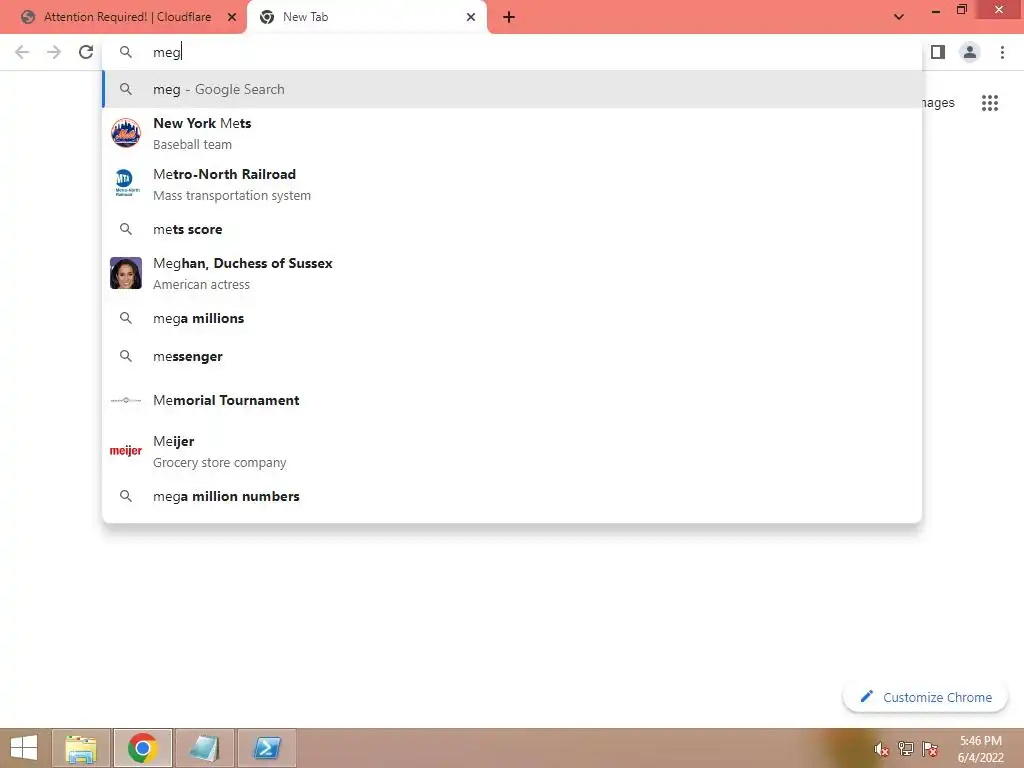1024x768 pixels.
Task: Open File Explorer from taskbar
Action: (81, 748)
